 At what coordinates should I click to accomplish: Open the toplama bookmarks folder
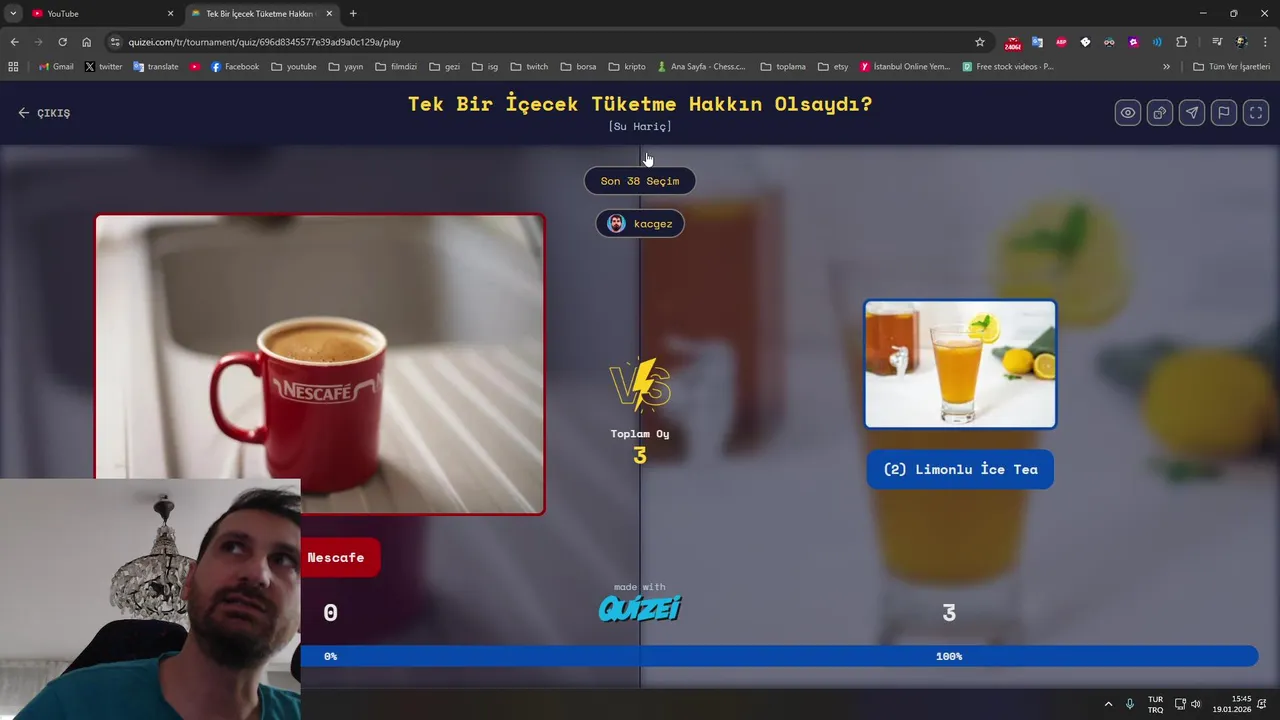coord(782,67)
